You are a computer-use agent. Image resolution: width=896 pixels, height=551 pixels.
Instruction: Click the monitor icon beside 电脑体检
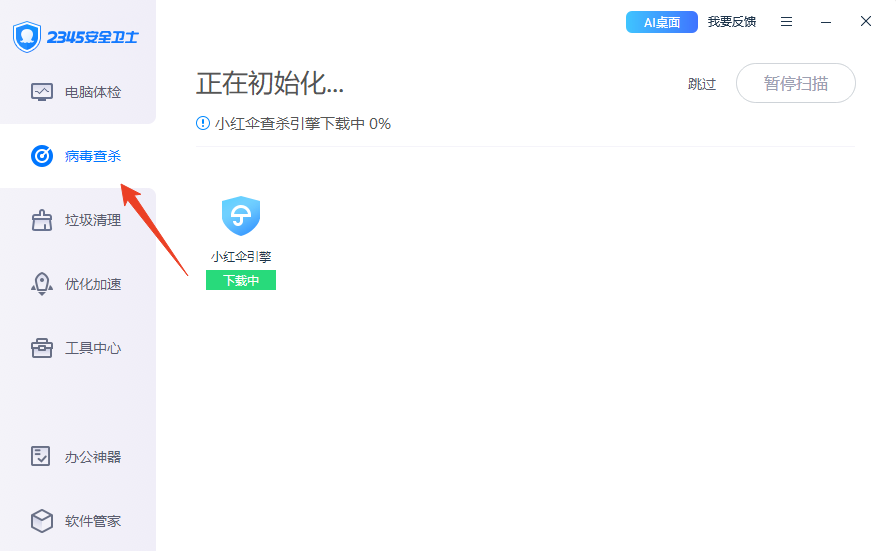tap(42, 92)
